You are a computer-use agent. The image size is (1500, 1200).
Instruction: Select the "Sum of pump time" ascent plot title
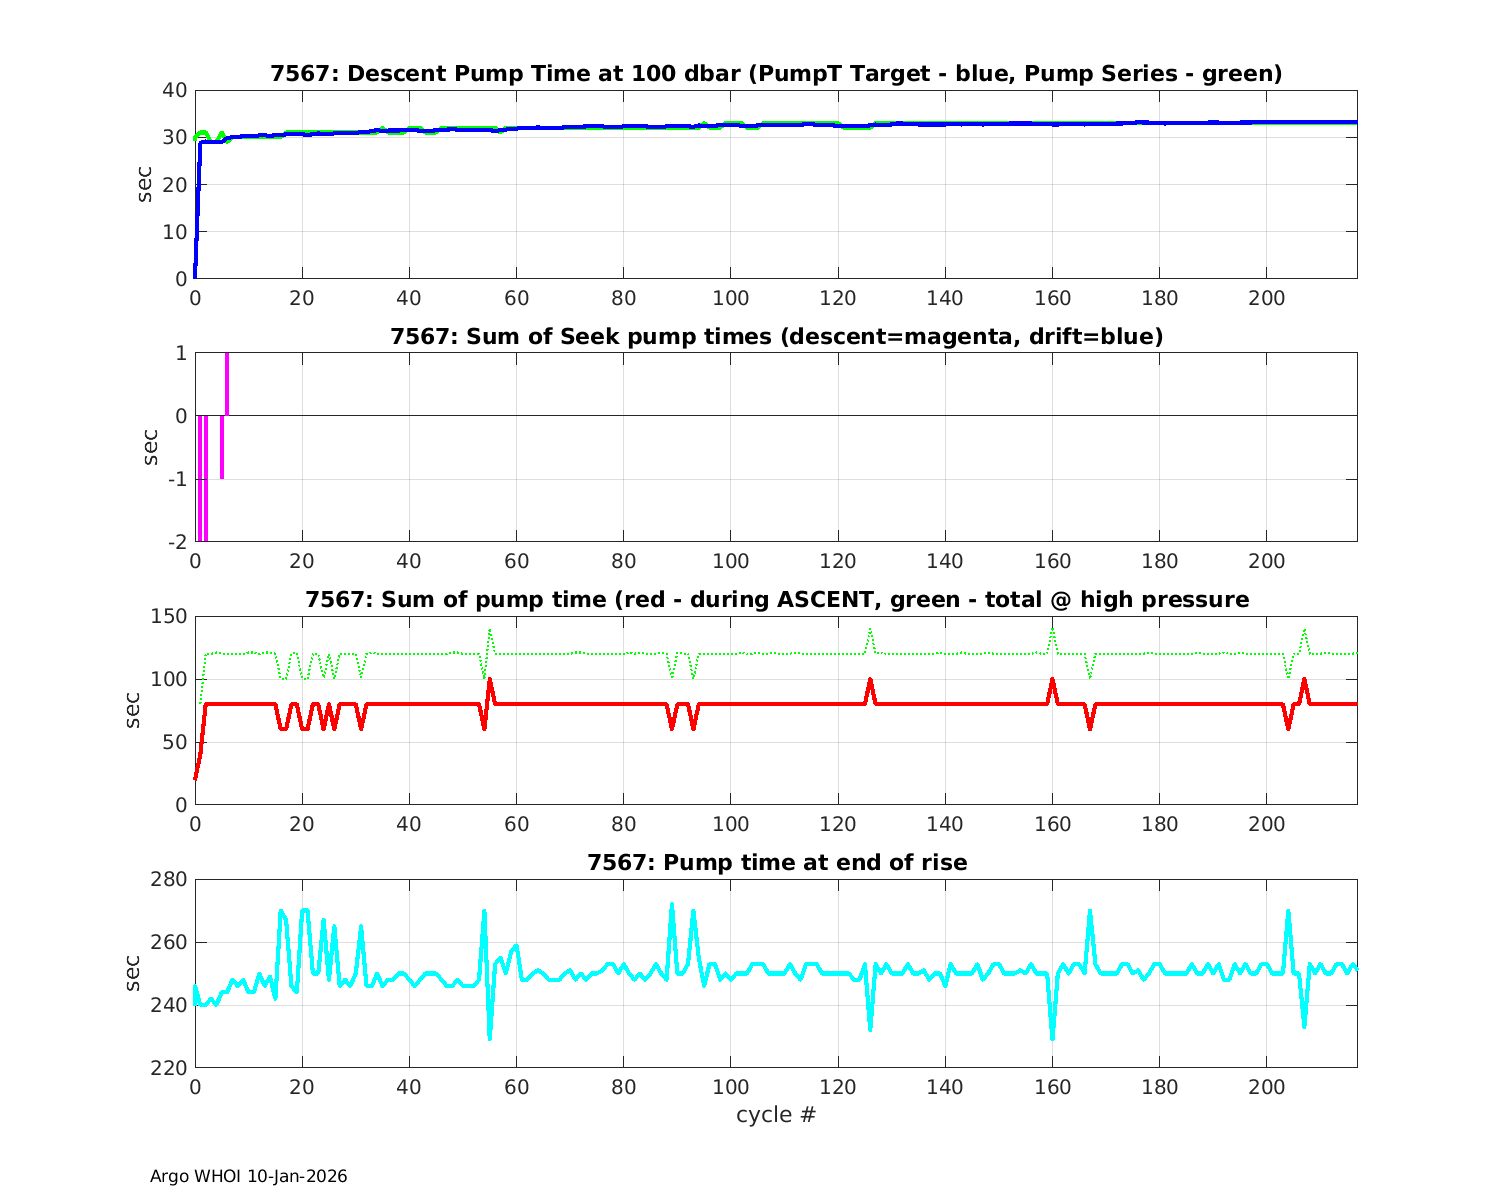point(776,600)
